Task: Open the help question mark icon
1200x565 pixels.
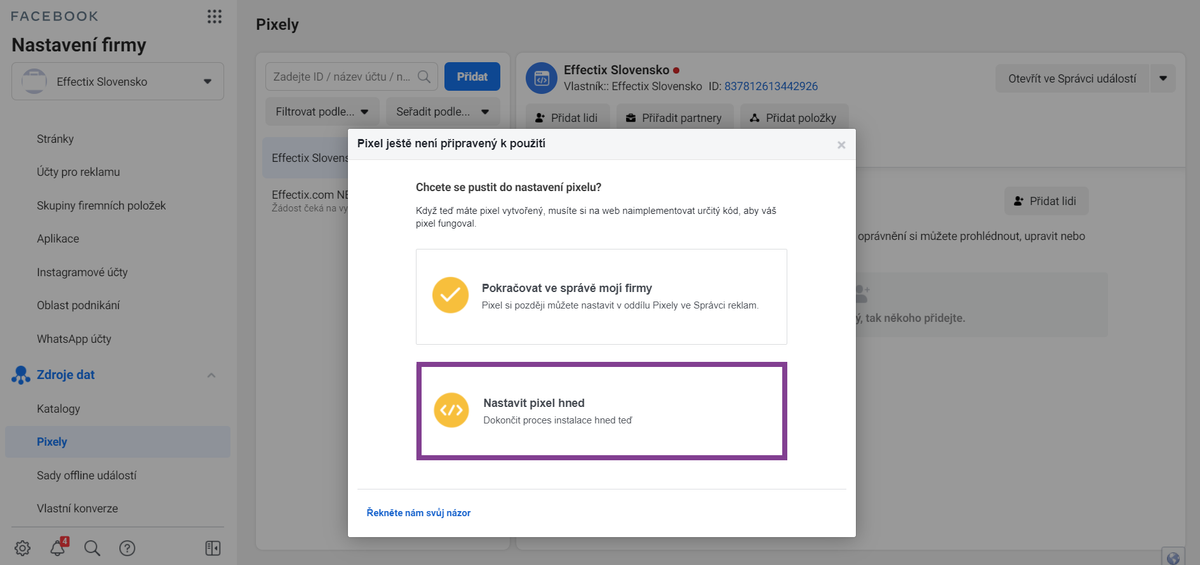Action: 127,548
